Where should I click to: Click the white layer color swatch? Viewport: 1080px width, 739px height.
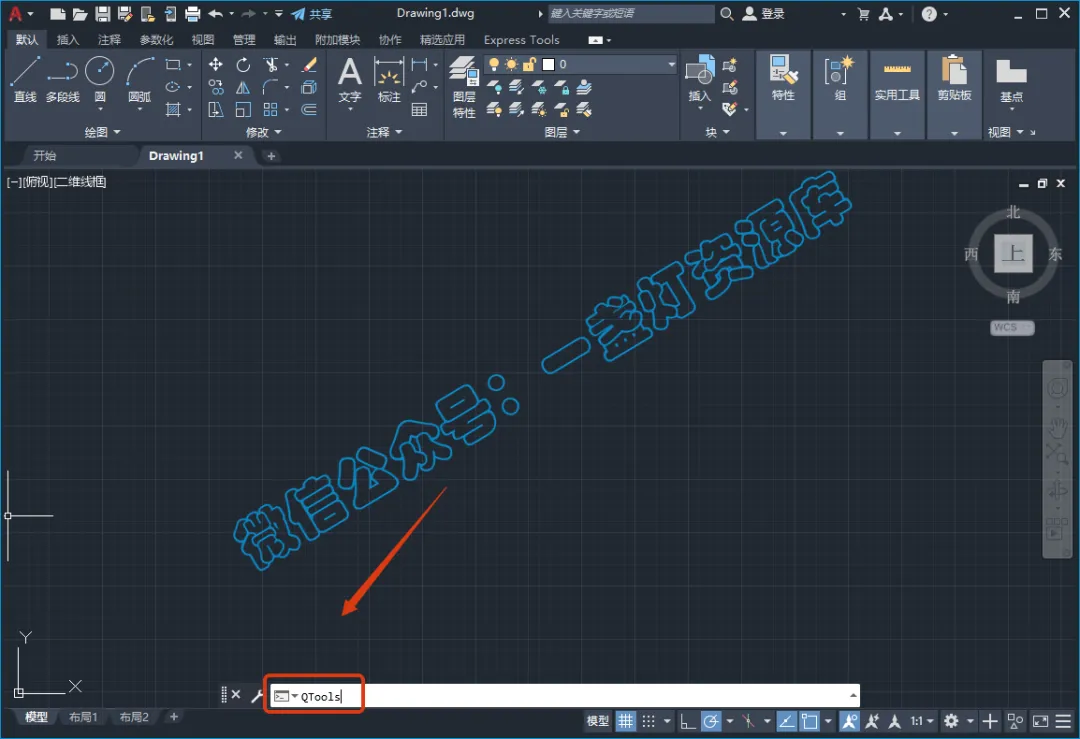(x=548, y=64)
